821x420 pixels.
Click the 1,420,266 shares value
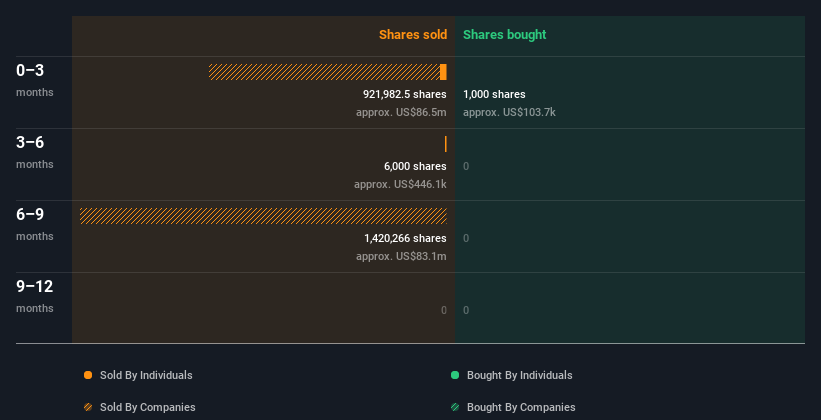[x=405, y=238]
